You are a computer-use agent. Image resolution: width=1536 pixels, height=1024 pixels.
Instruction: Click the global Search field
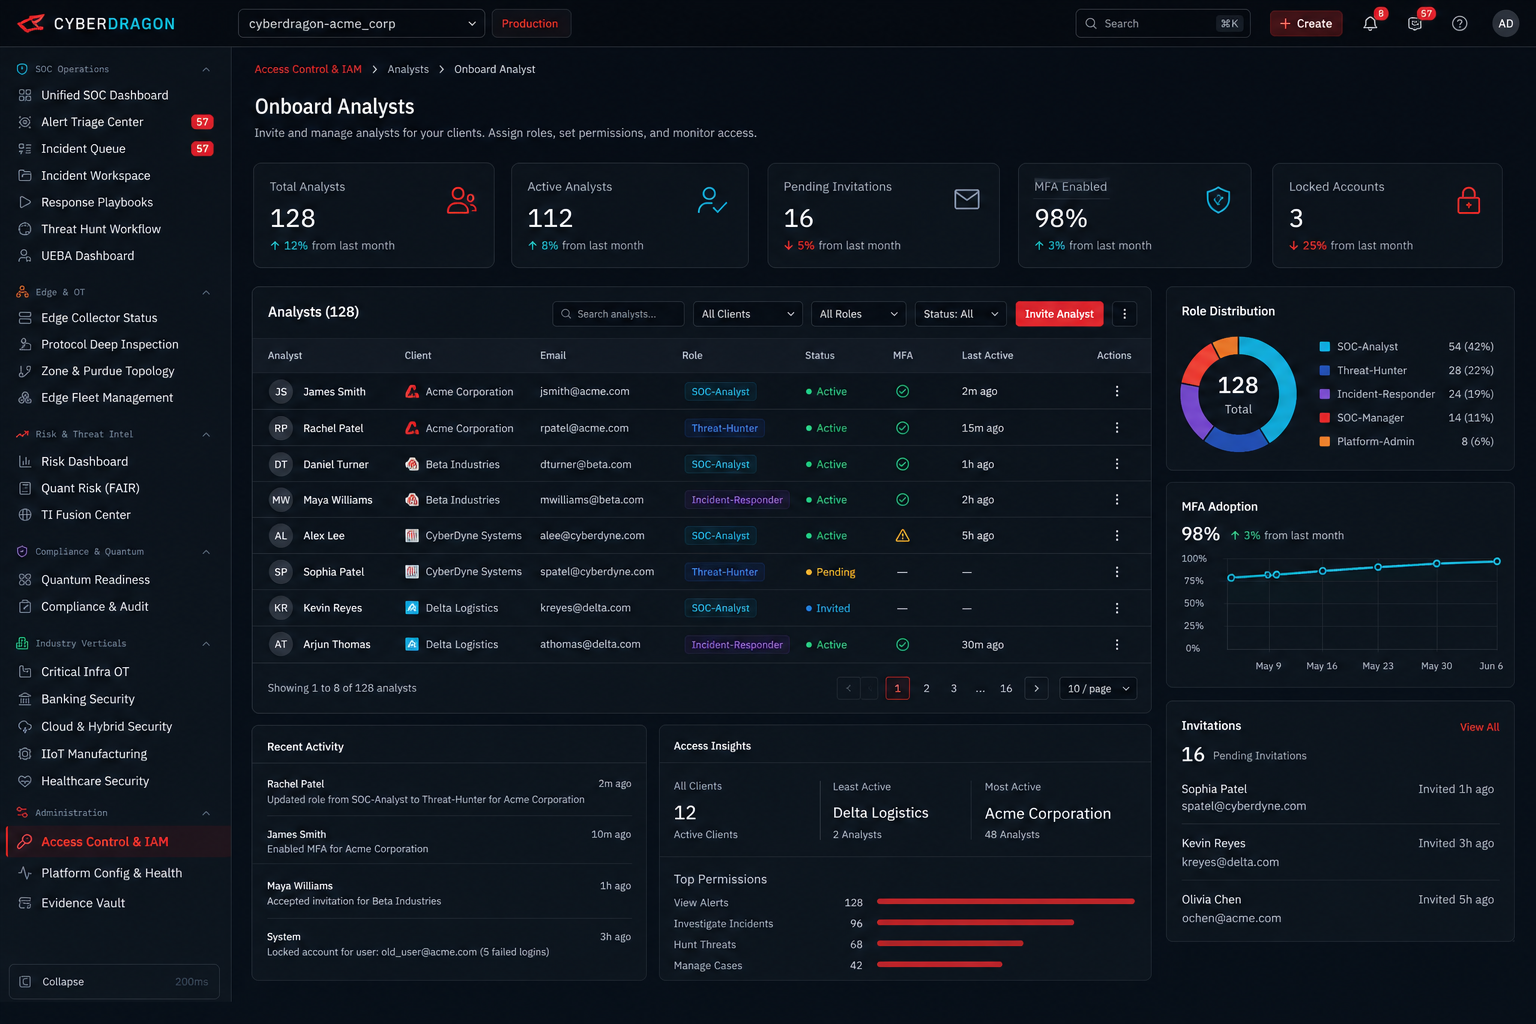tap(1162, 23)
